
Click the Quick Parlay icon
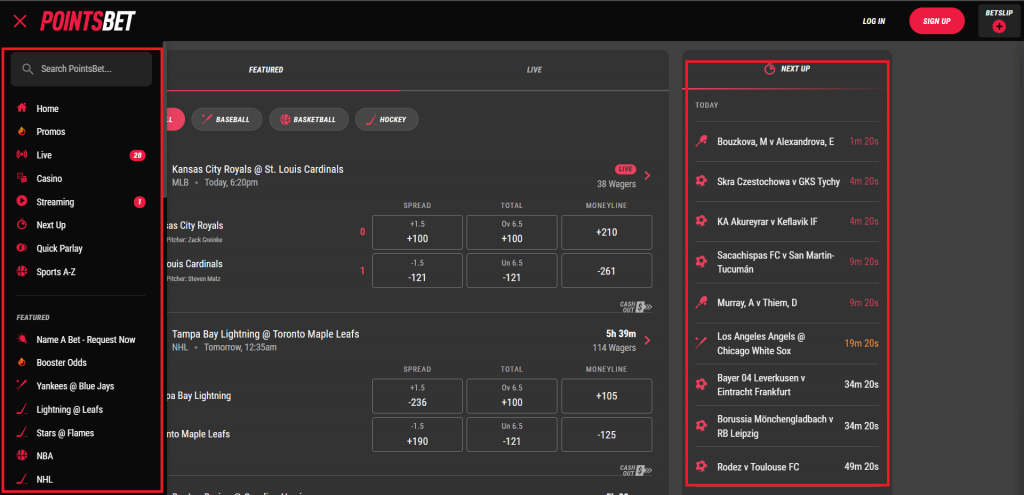[x=22, y=248]
